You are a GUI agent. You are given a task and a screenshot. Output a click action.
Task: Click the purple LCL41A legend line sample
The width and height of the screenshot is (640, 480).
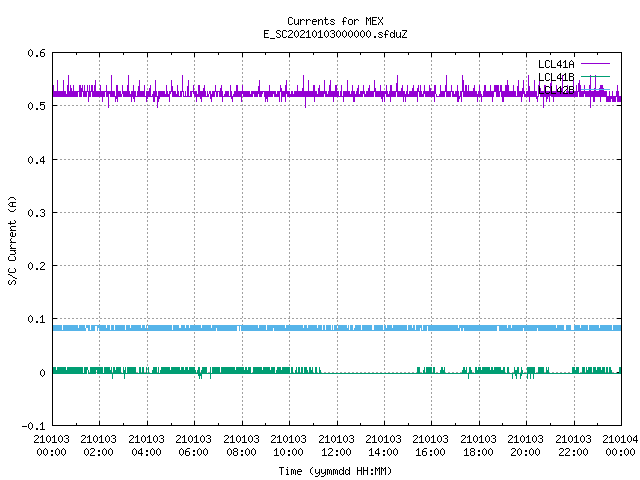tap(595, 64)
